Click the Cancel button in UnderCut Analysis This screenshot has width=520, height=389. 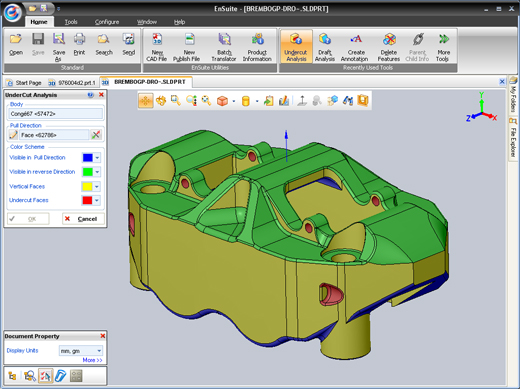coord(83,219)
